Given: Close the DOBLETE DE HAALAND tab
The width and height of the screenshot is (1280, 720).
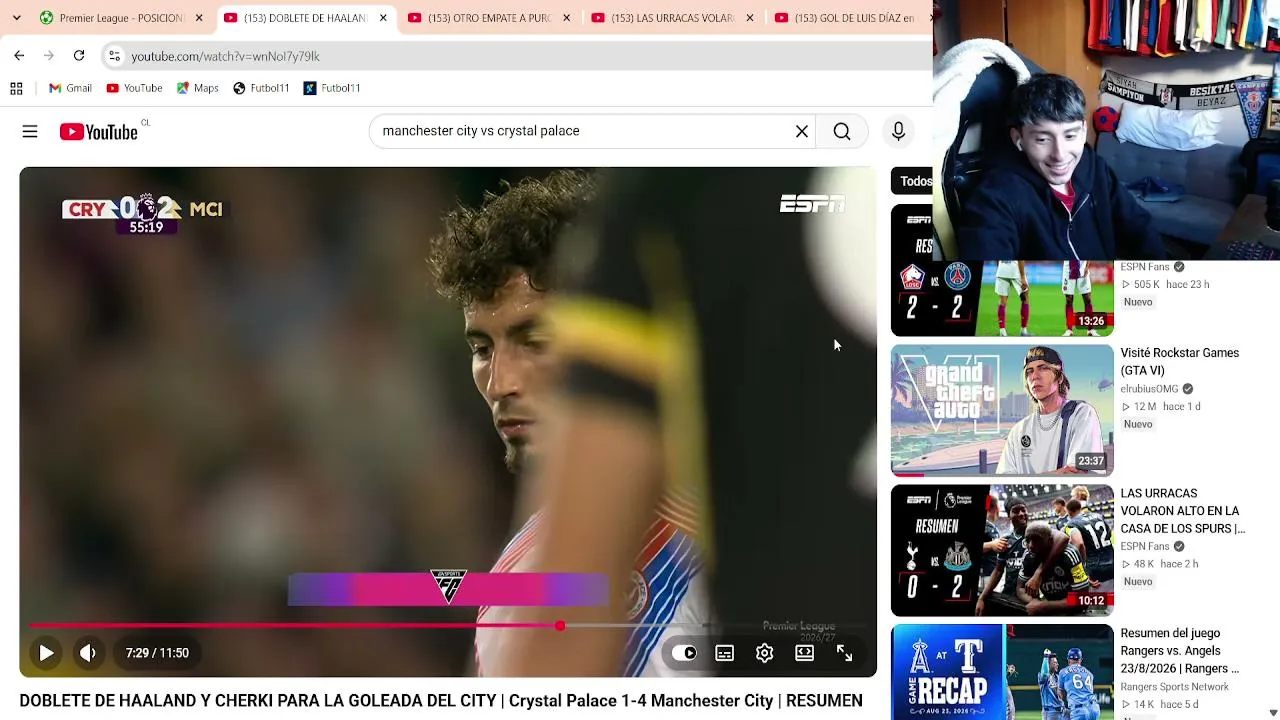Looking at the screenshot, I should point(382,18).
